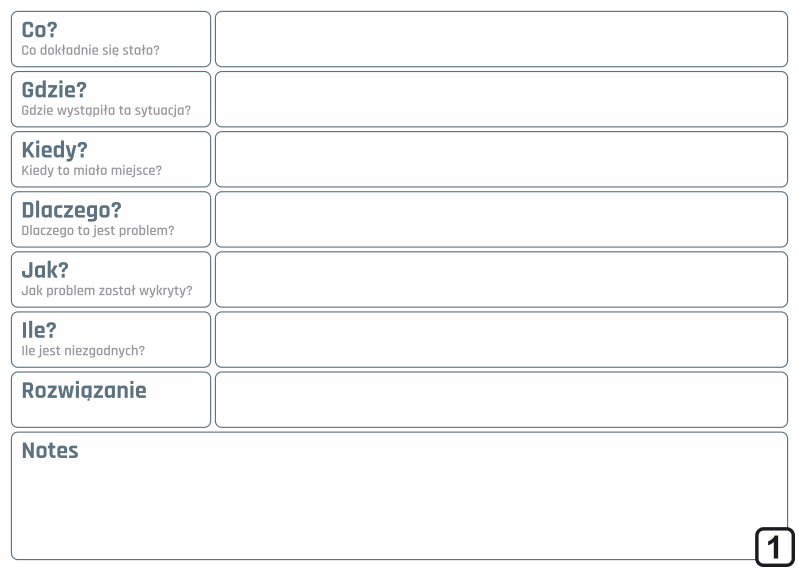
Task: Select the Kiedy? label box
Action: 111,159
